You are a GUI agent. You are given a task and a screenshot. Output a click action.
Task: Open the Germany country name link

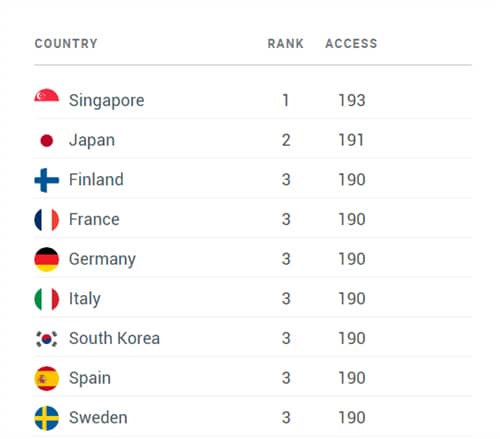pos(102,260)
